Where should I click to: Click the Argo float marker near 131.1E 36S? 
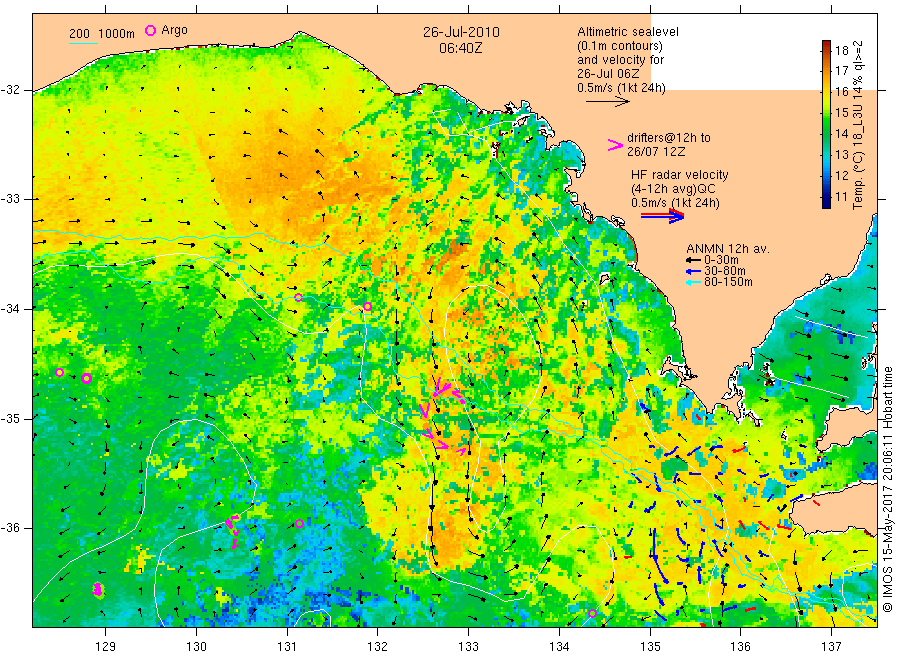click(x=299, y=523)
